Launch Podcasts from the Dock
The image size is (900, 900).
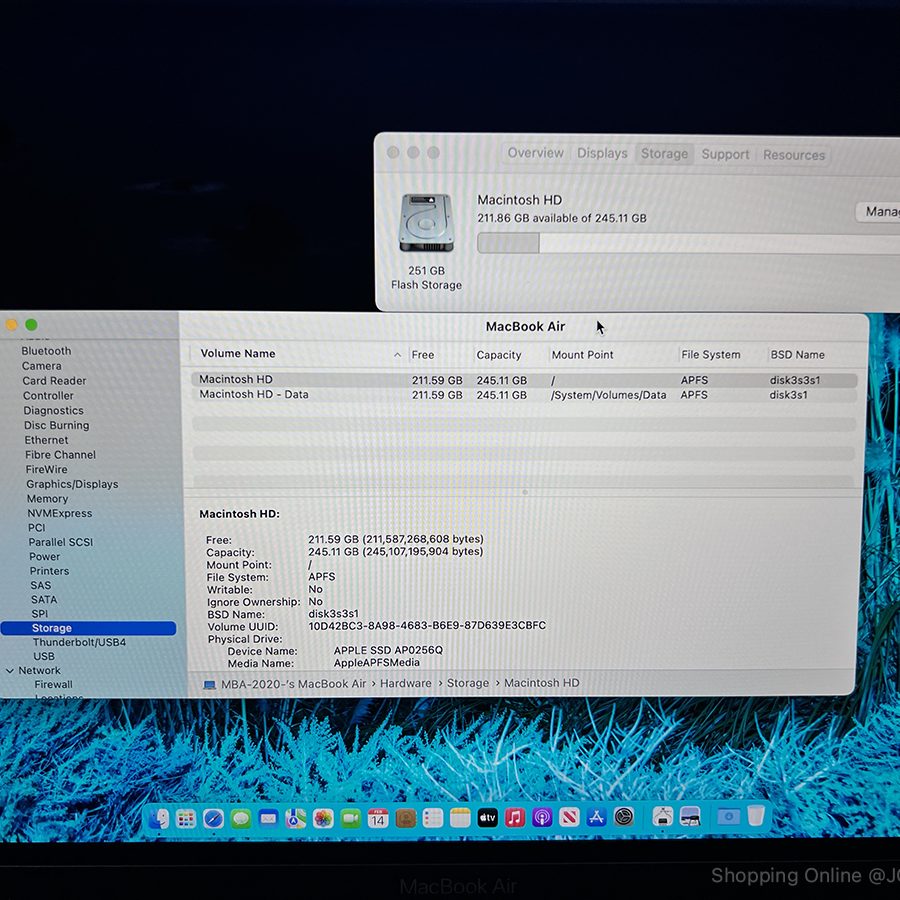(542, 817)
